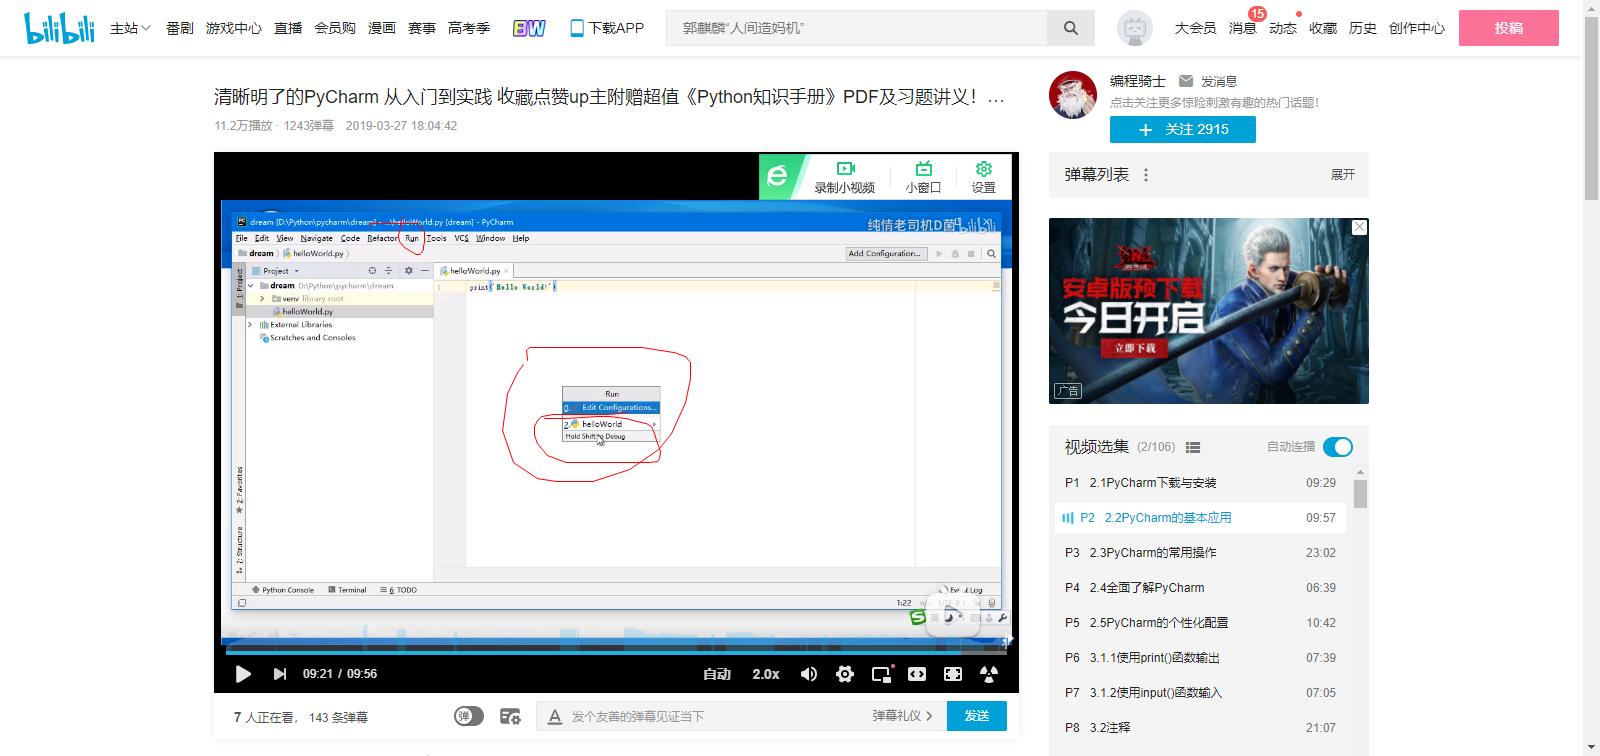This screenshot has width=1600, height=756.
Task: Open 创作中心 link
Action: point(1417,28)
